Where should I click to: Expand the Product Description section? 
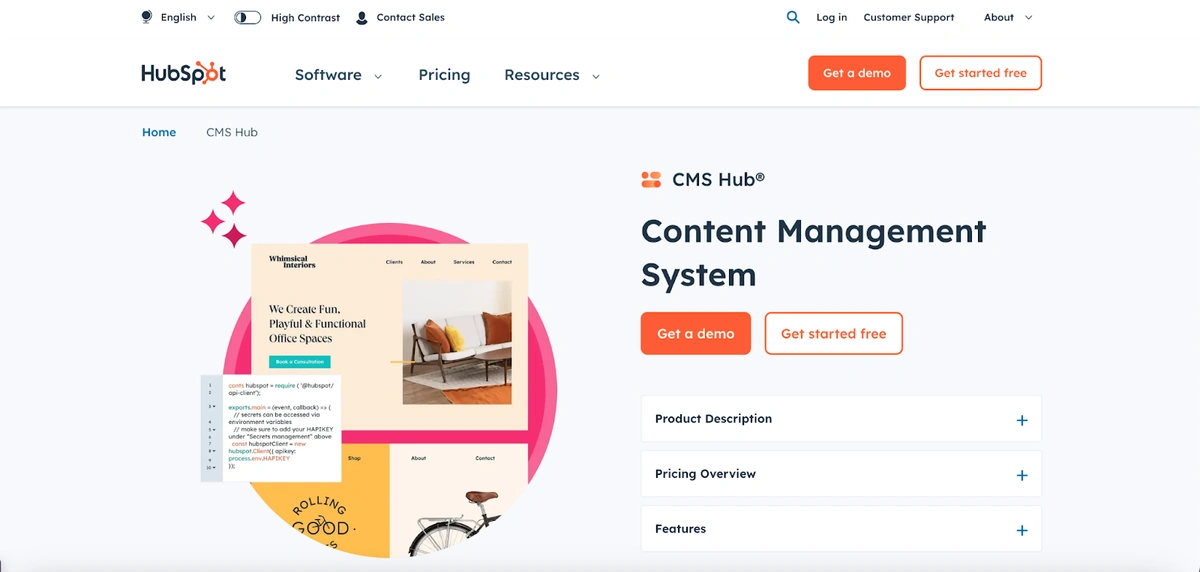tap(841, 419)
